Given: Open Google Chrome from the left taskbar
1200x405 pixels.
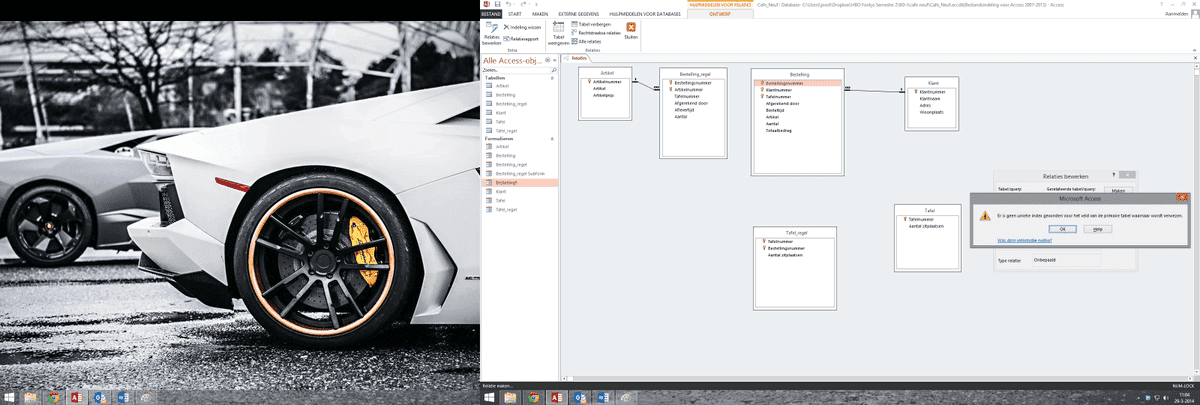Looking at the screenshot, I should [54, 397].
